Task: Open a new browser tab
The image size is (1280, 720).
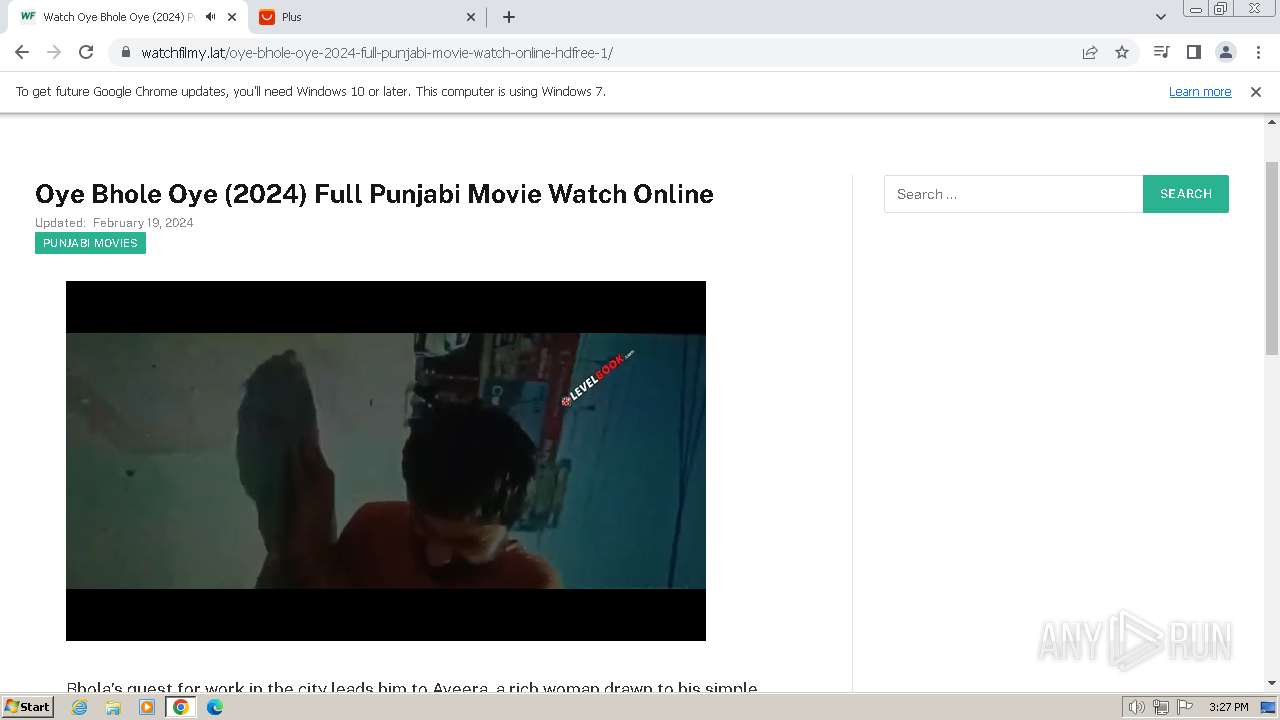Action: point(509,17)
